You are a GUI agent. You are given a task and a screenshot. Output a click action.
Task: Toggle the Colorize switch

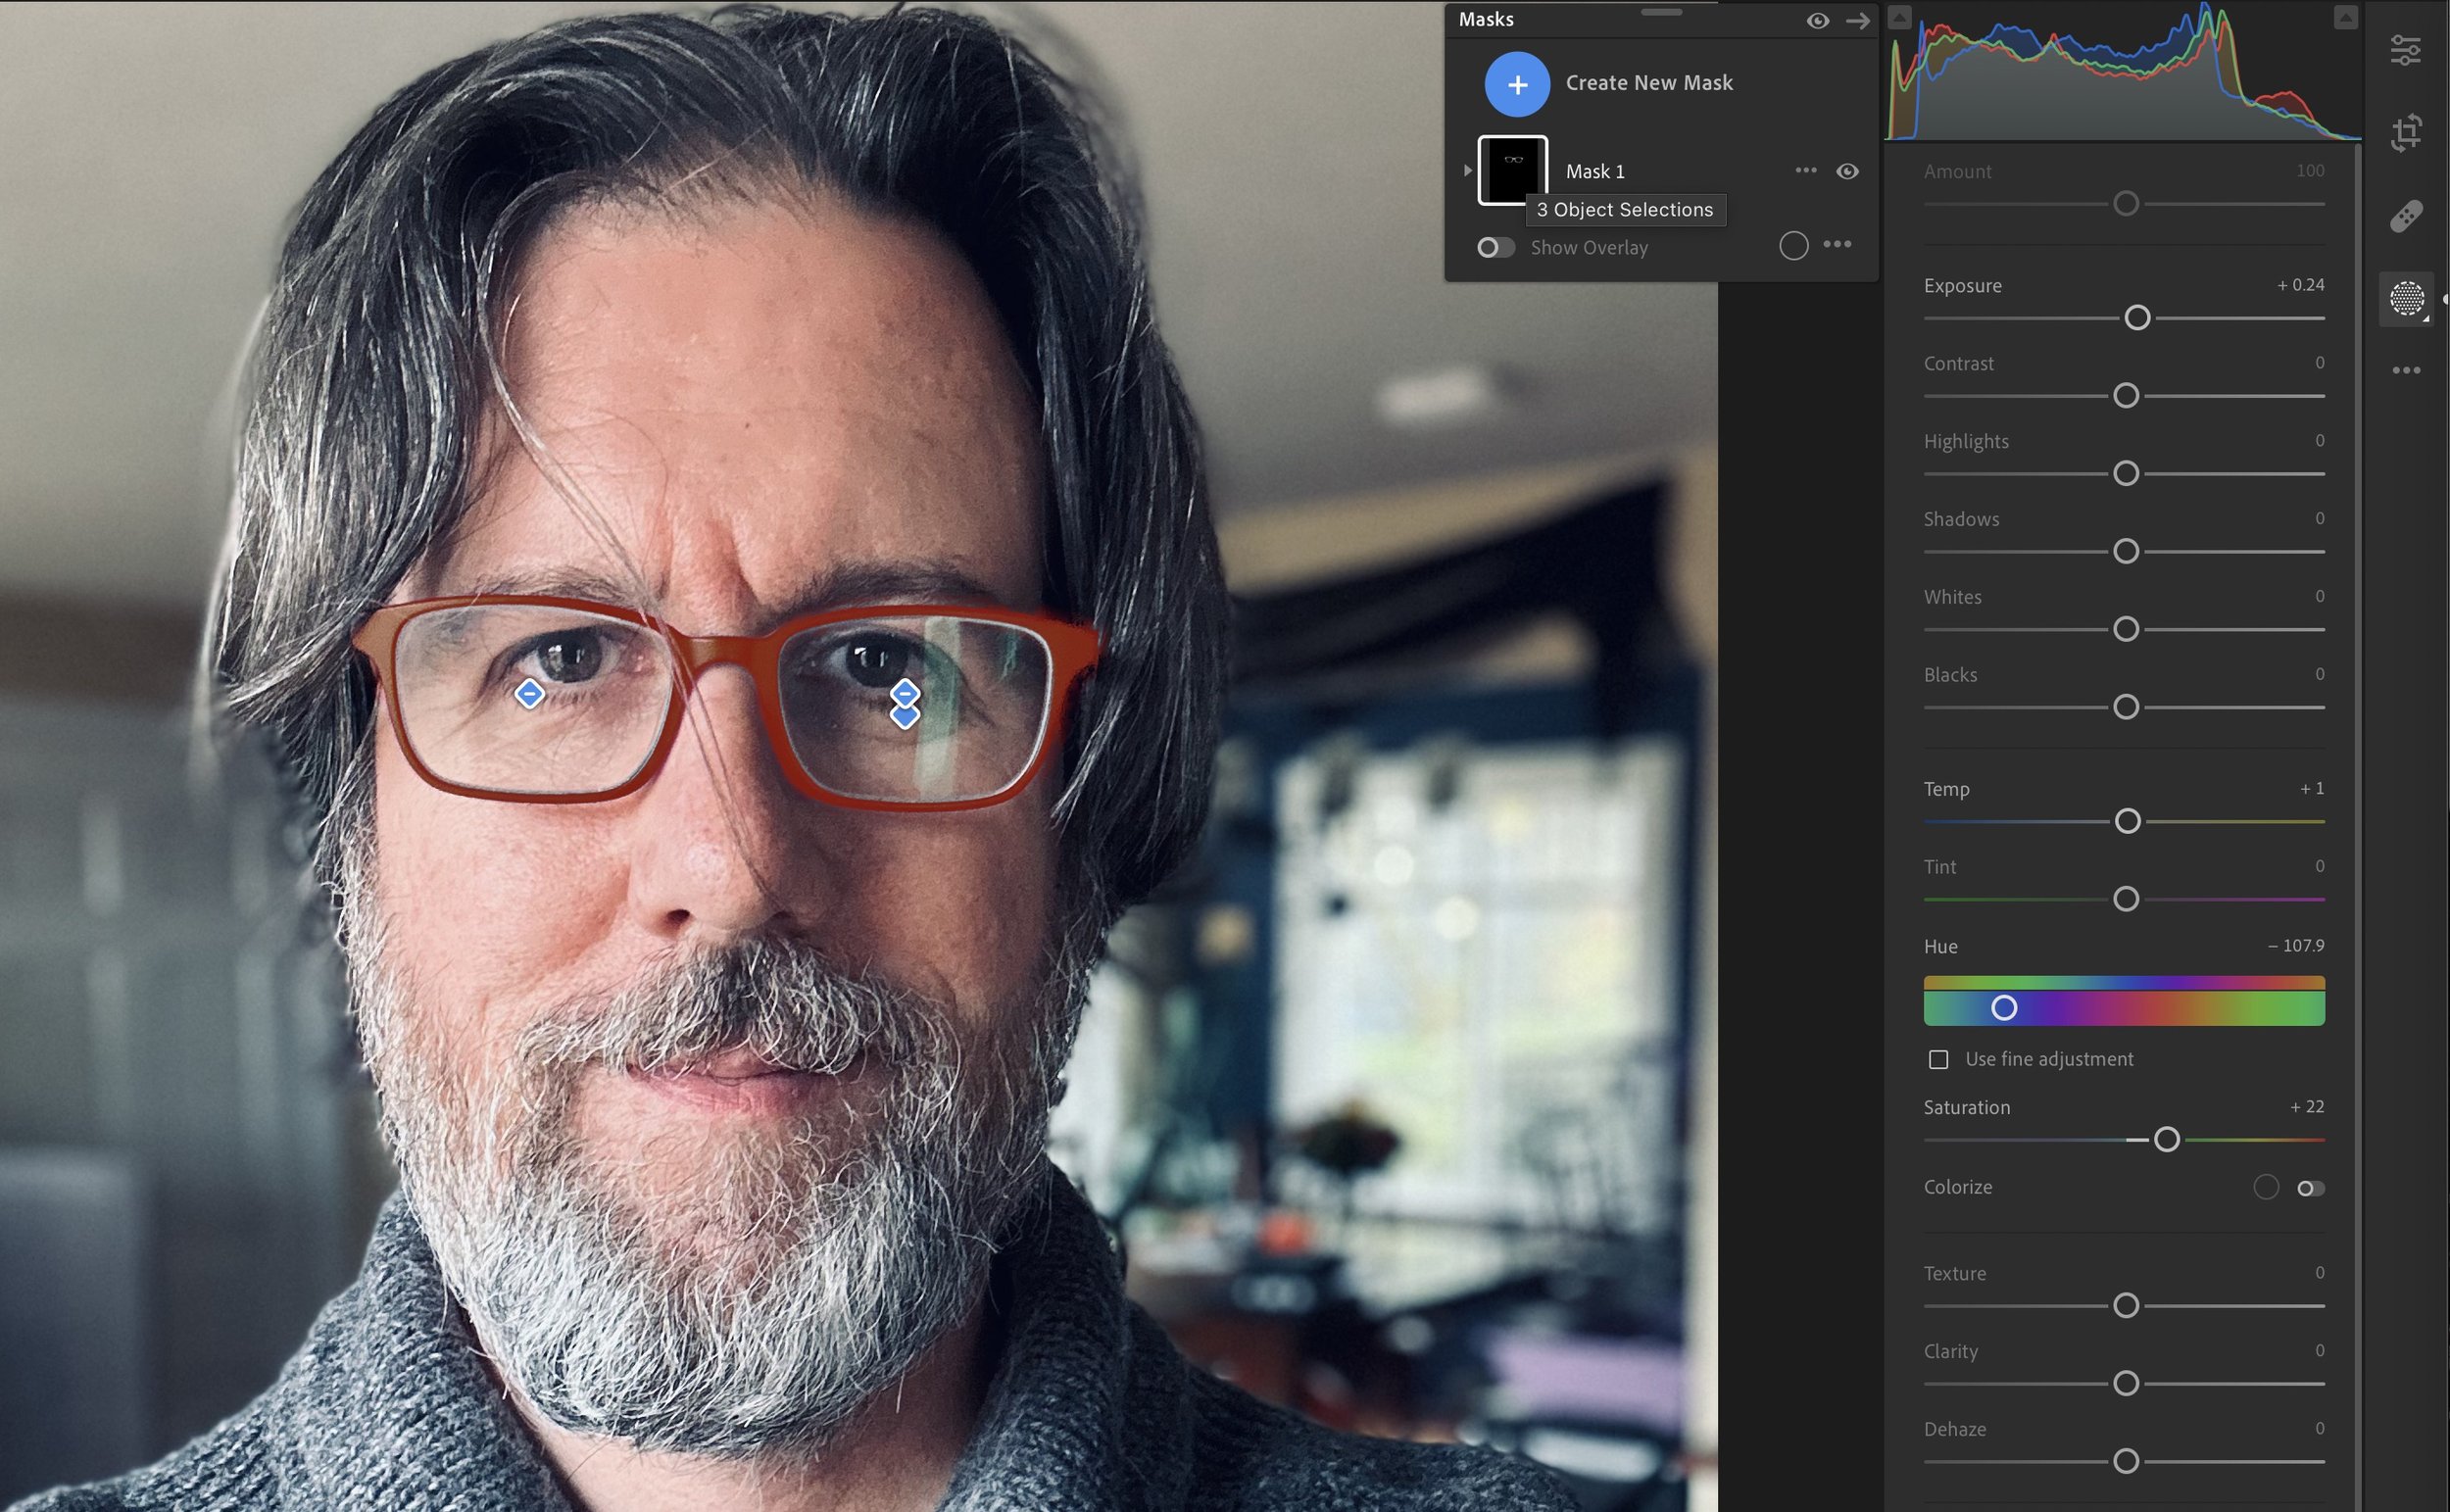[2310, 1188]
